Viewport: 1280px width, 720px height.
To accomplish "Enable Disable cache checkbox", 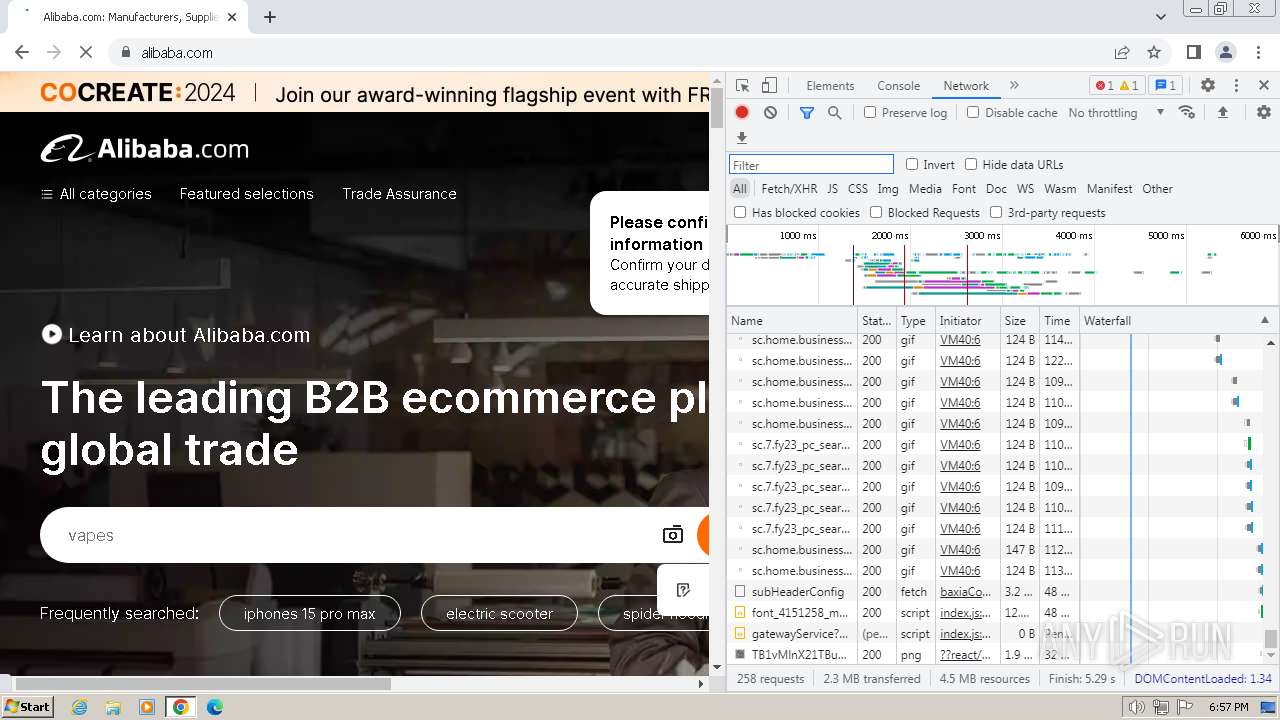I will tap(973, 112).
